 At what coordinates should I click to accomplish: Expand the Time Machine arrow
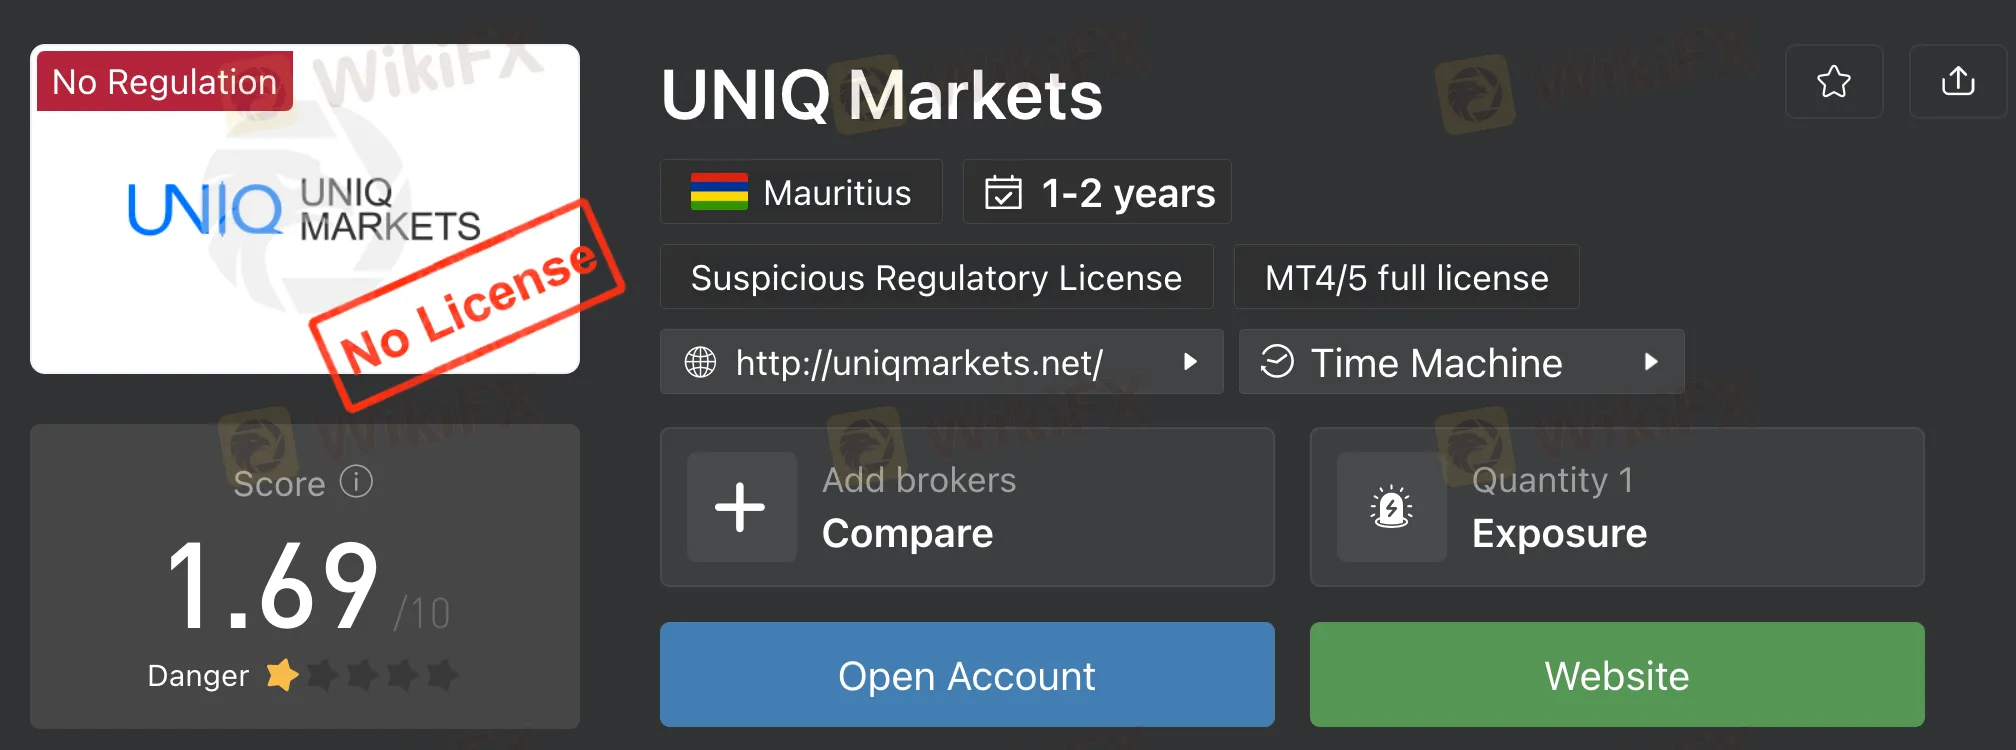(1651, 362)
